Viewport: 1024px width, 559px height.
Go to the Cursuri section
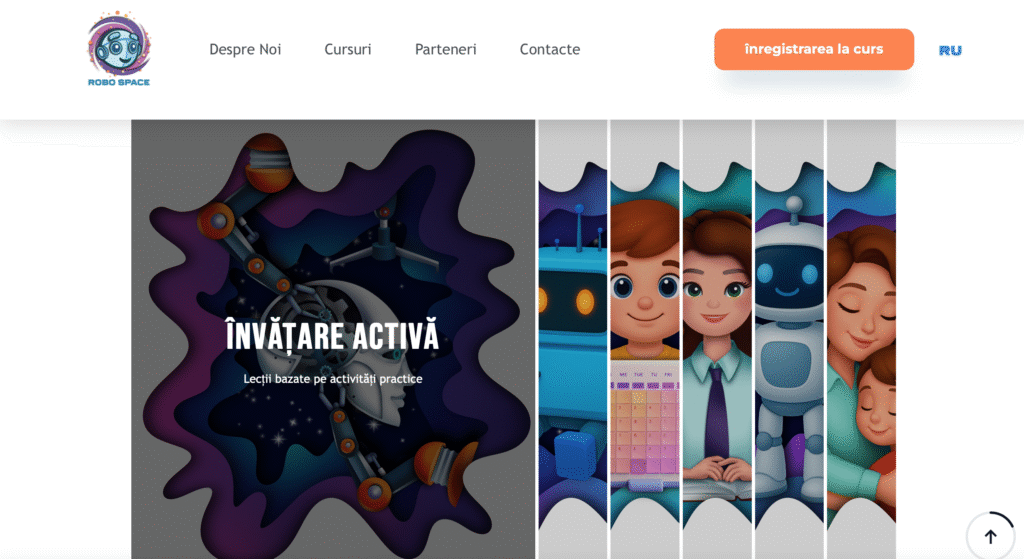[x=347, y=50]
